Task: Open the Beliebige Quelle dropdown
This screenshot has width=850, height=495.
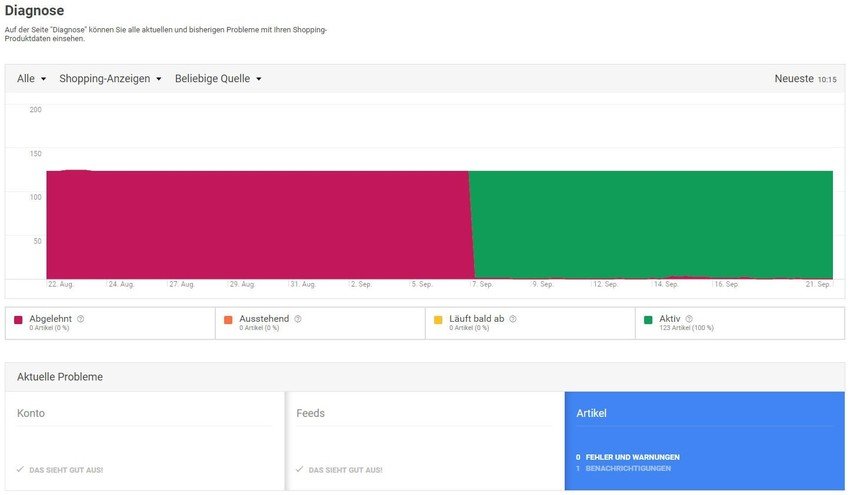Action: coord(218,79)
